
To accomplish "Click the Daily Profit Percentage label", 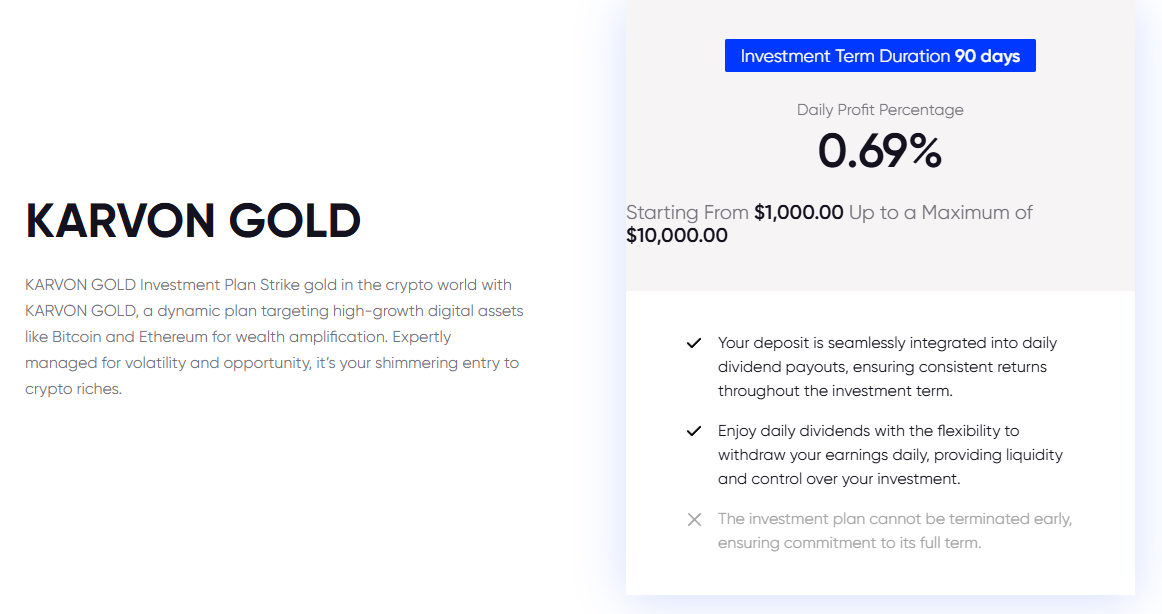I will click(x=880, y=110).
